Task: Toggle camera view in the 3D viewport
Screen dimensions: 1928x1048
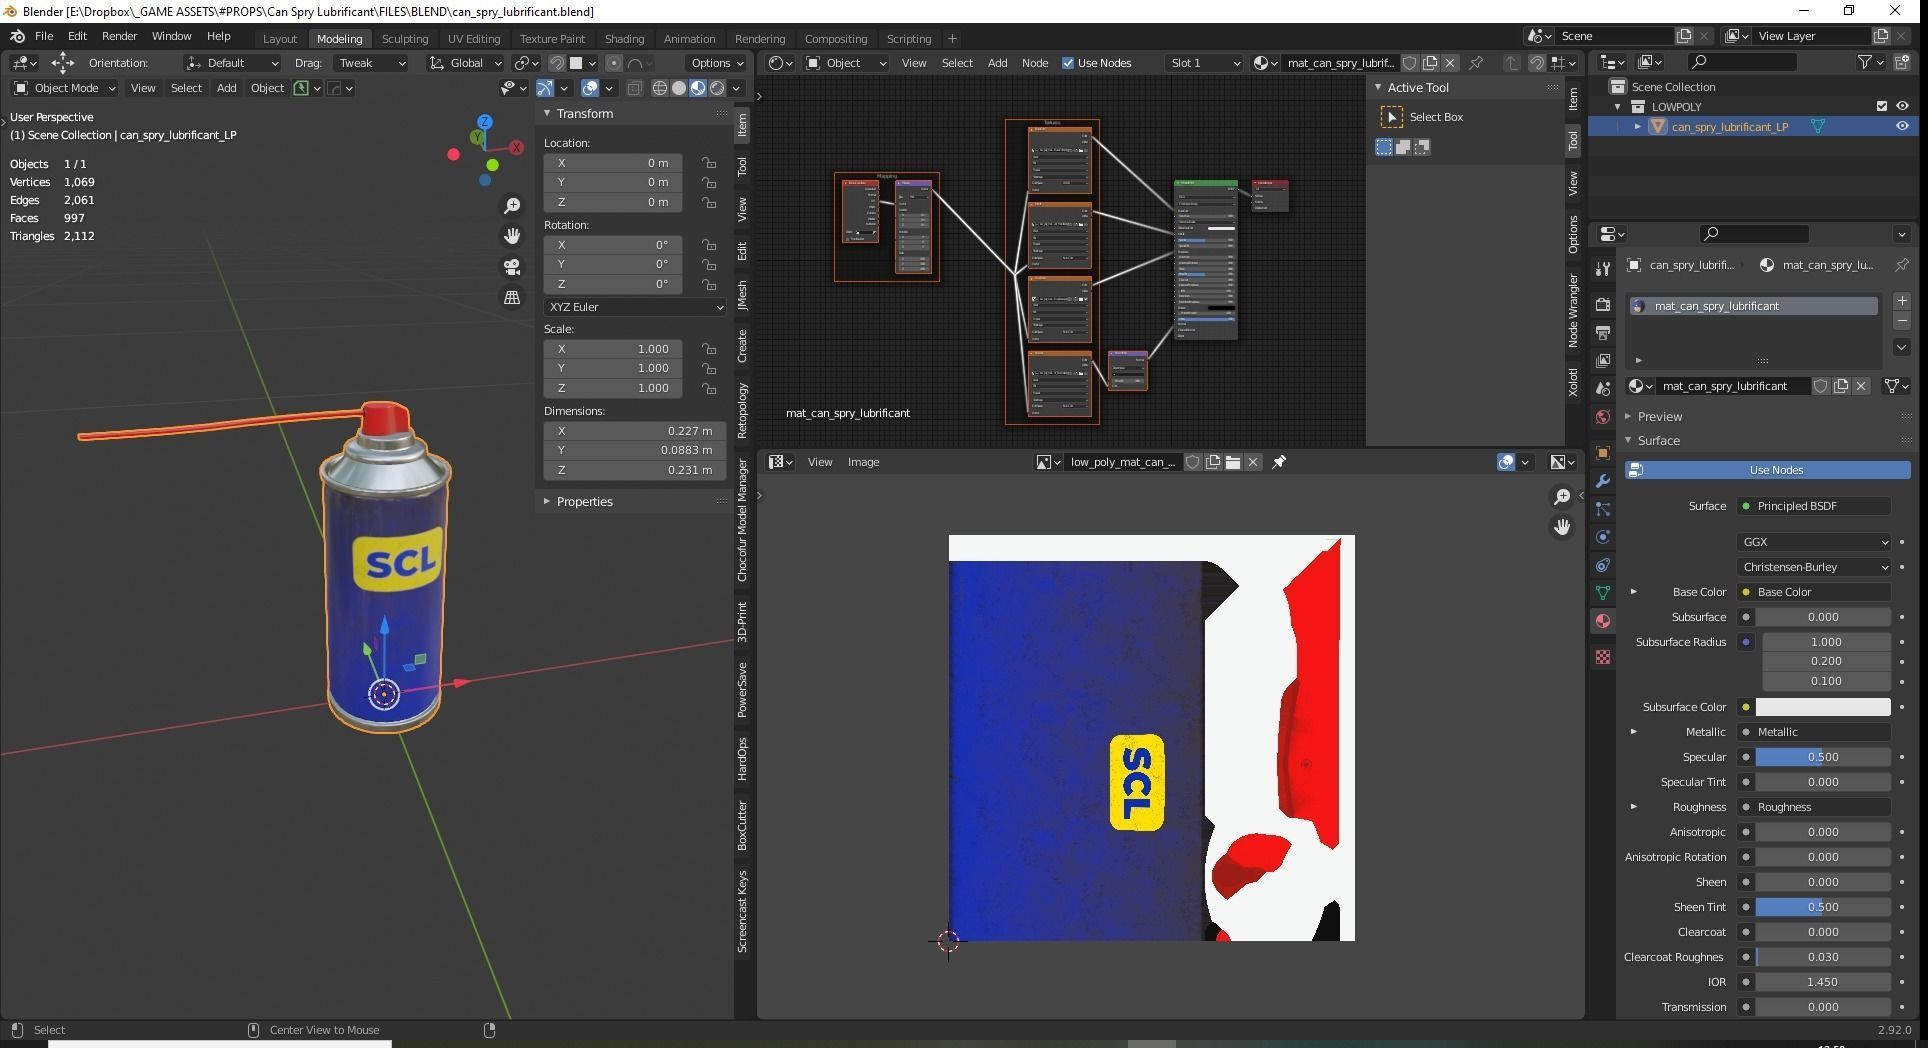Action: click(512, 267)
